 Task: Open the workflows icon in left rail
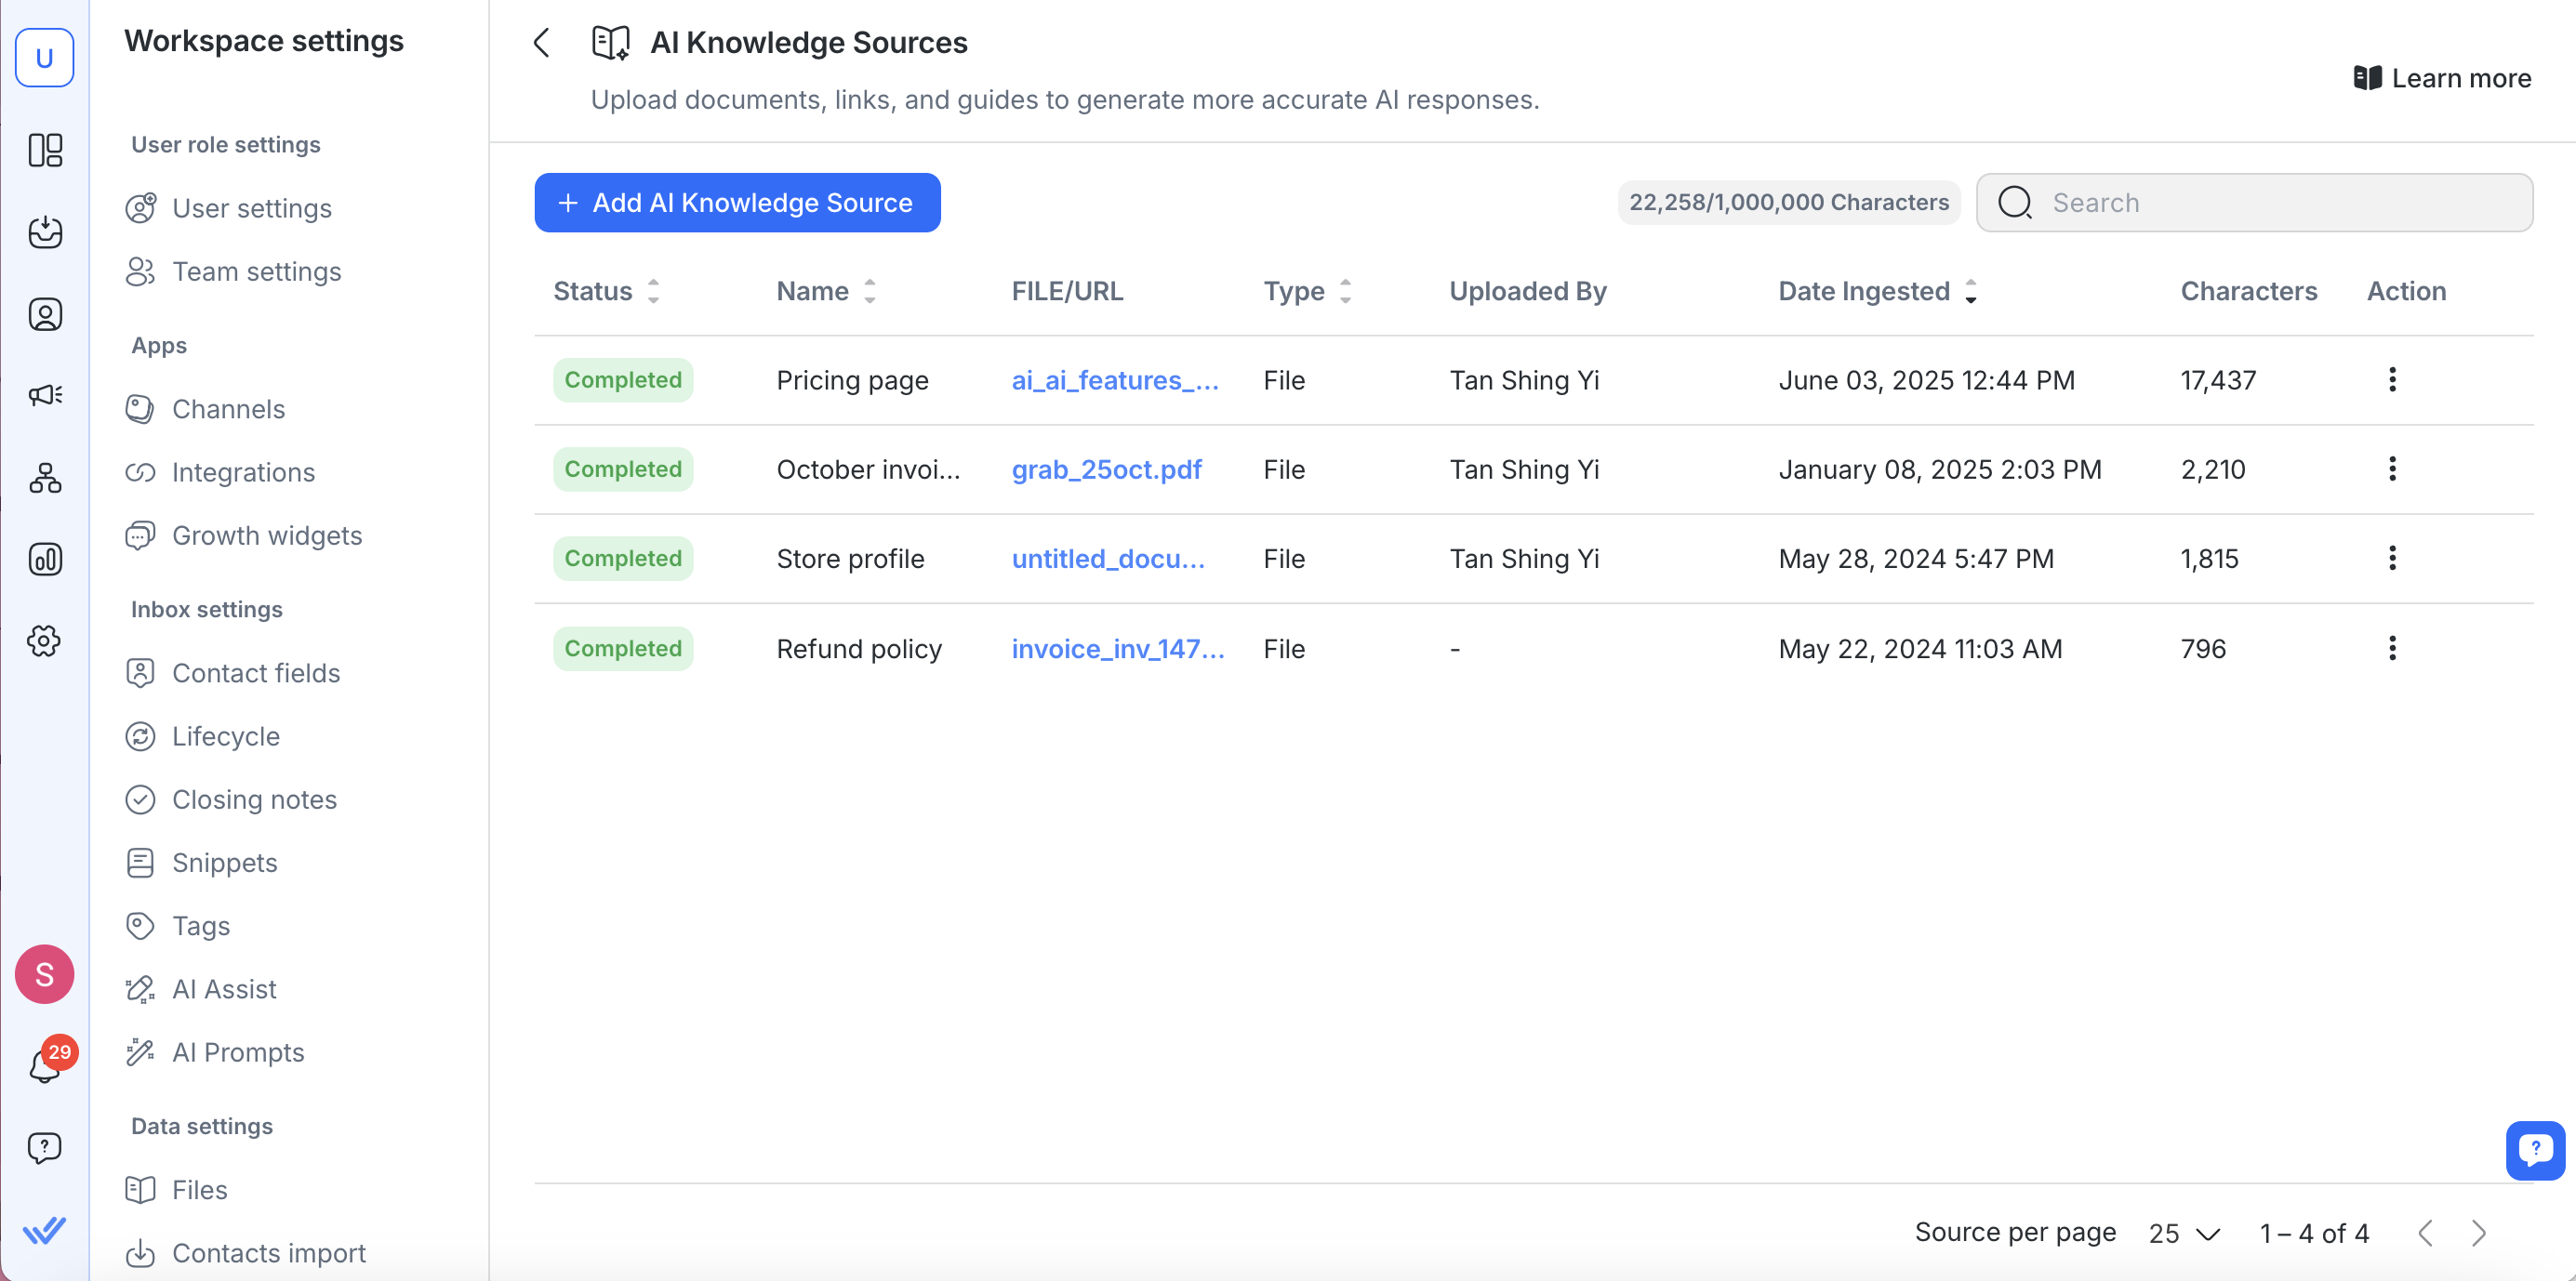44,478
